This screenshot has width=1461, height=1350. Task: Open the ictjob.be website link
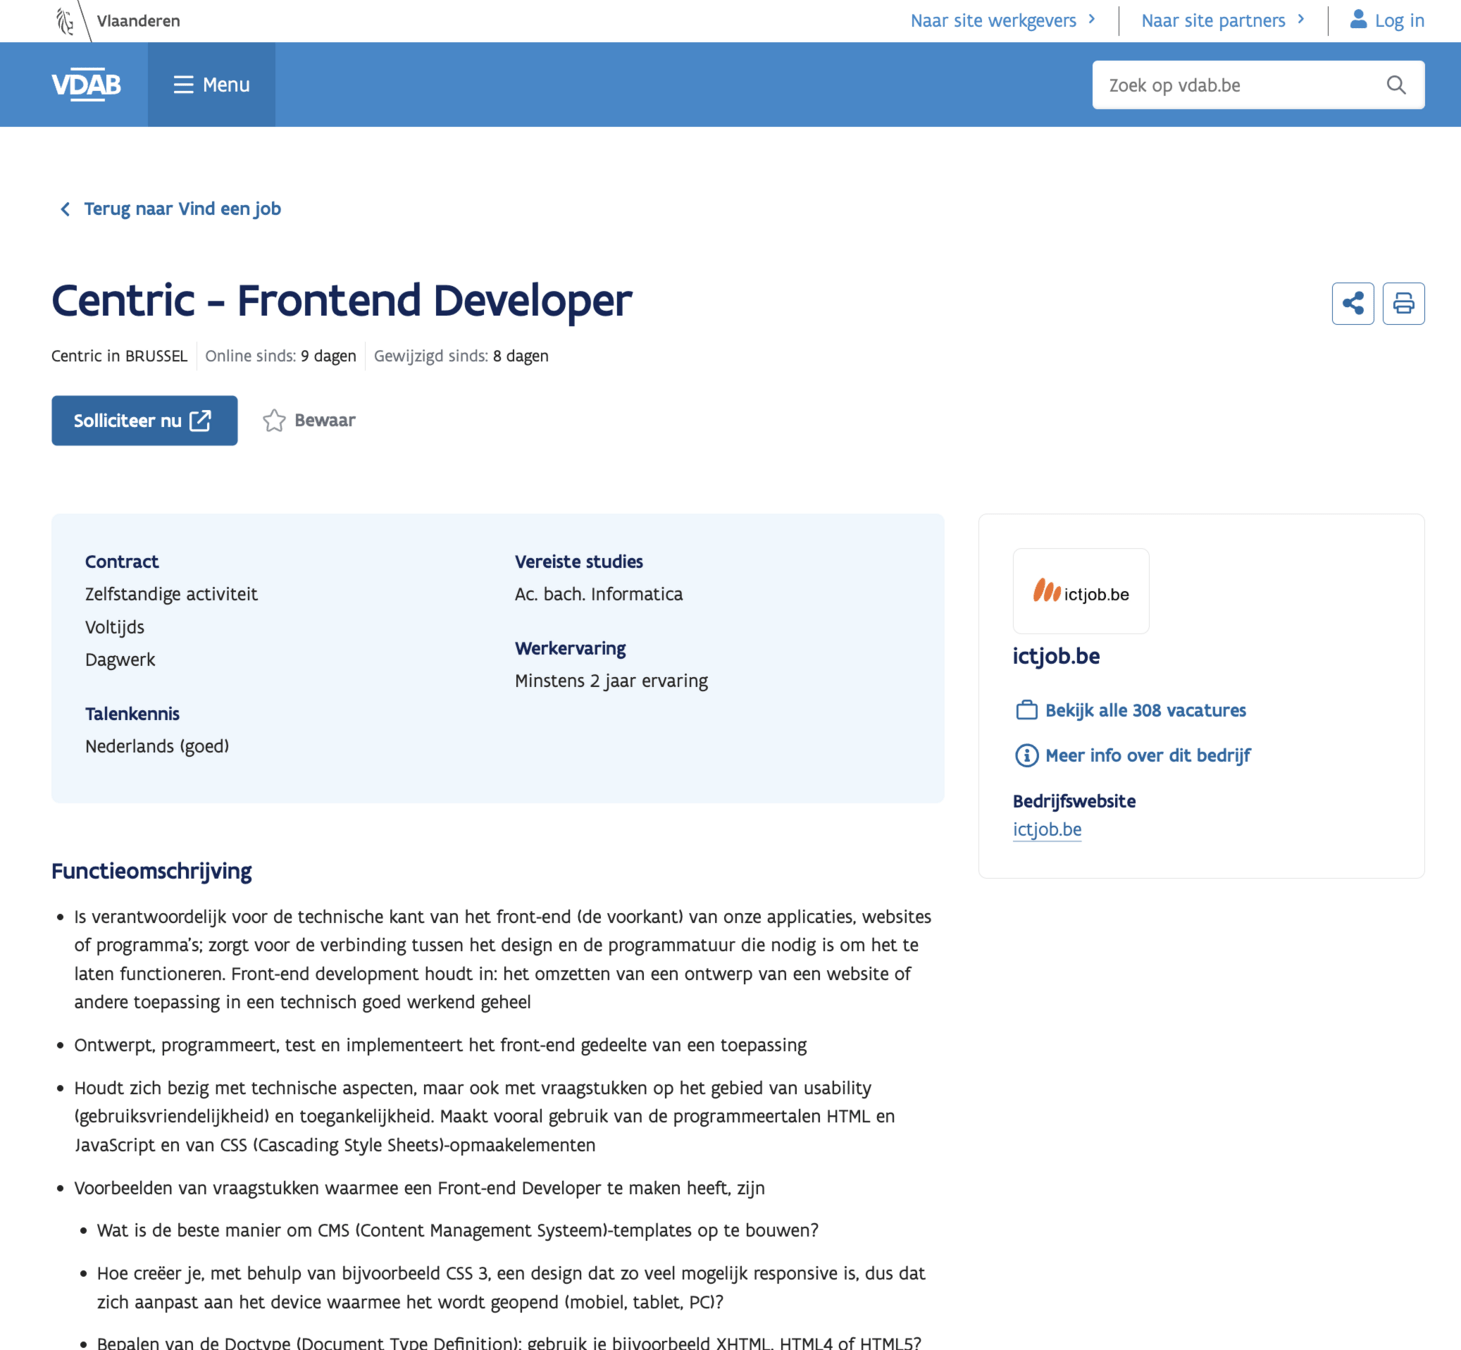pos(1047,829)
